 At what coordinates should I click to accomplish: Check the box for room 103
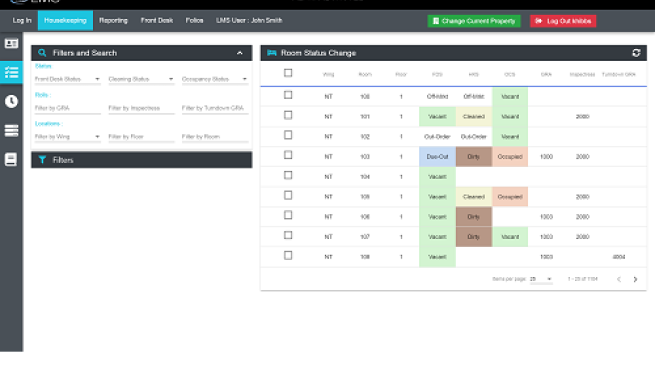pos(288,155)
